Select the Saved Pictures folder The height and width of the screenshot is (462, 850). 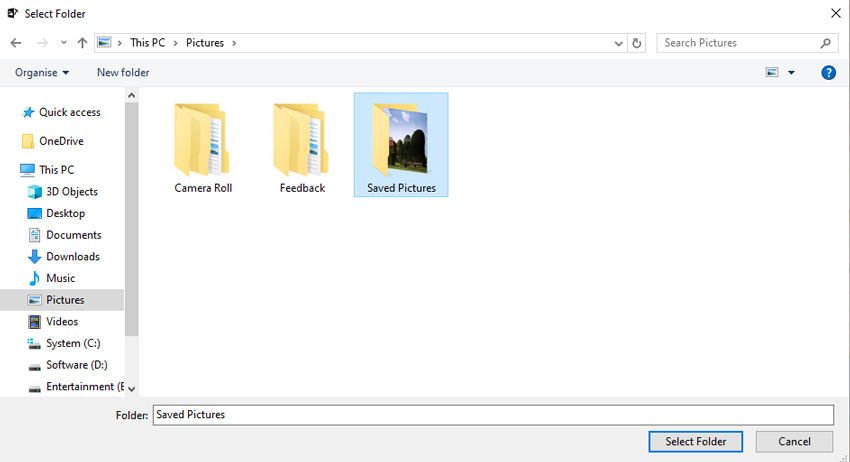point(401,145)
